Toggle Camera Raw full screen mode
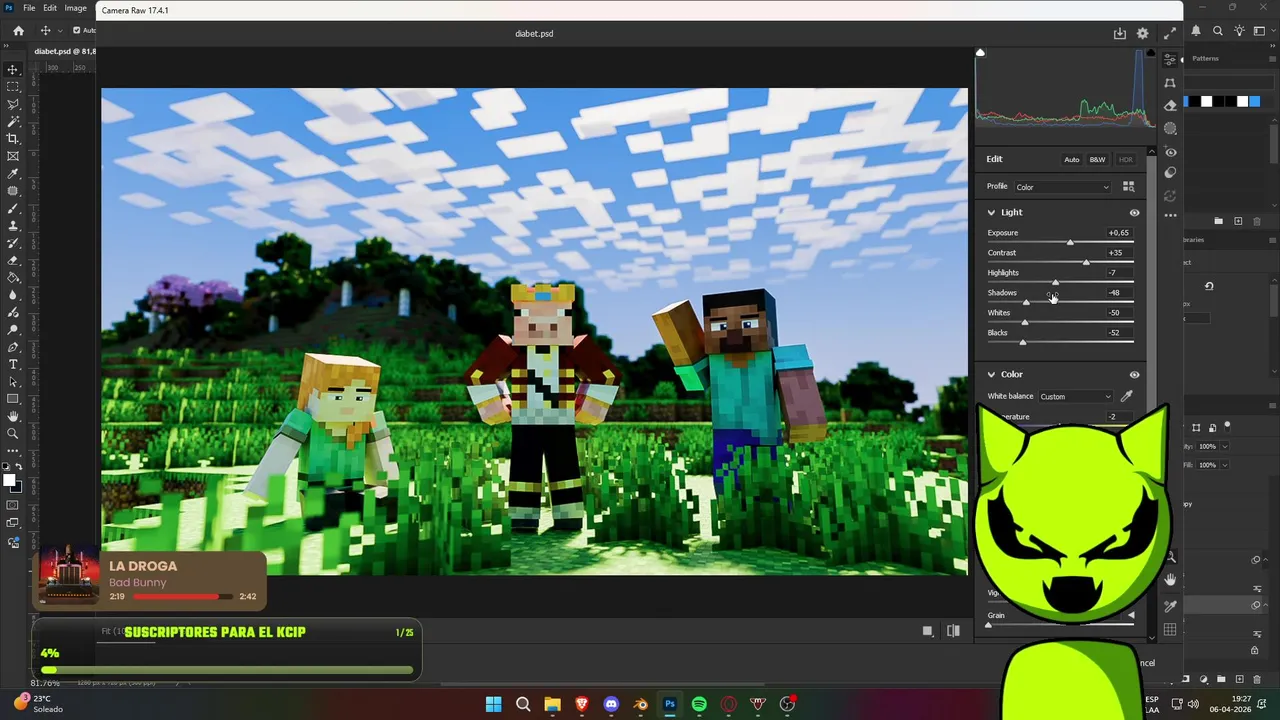The width and height of the screenshot is (1280, 720). [1170, 33]
